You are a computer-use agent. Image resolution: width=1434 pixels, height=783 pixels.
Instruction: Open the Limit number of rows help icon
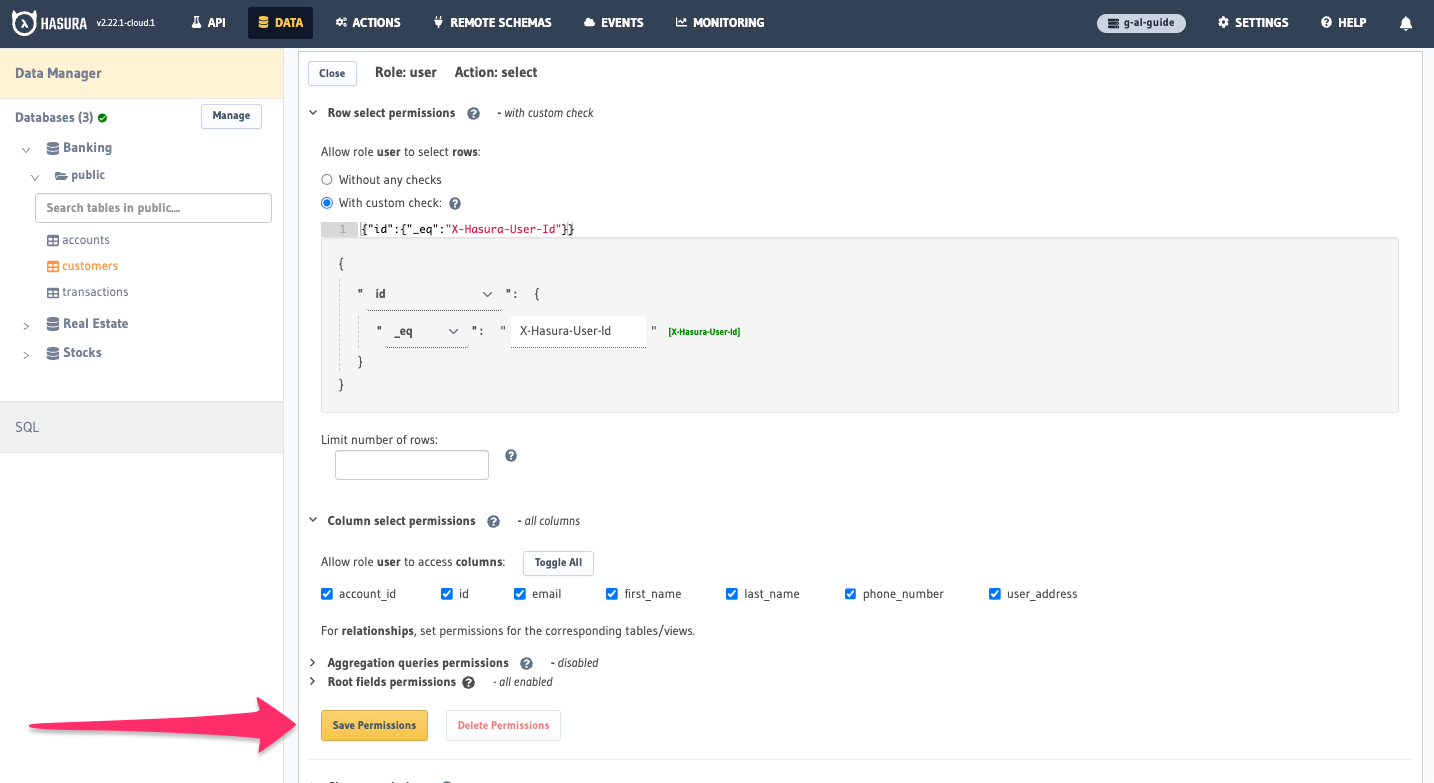click(510, 455)
